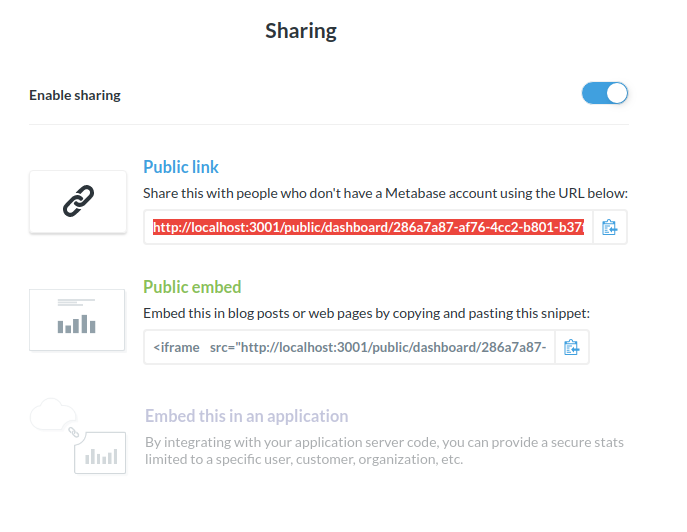Click the Sharing title heading

click(301, 31)
